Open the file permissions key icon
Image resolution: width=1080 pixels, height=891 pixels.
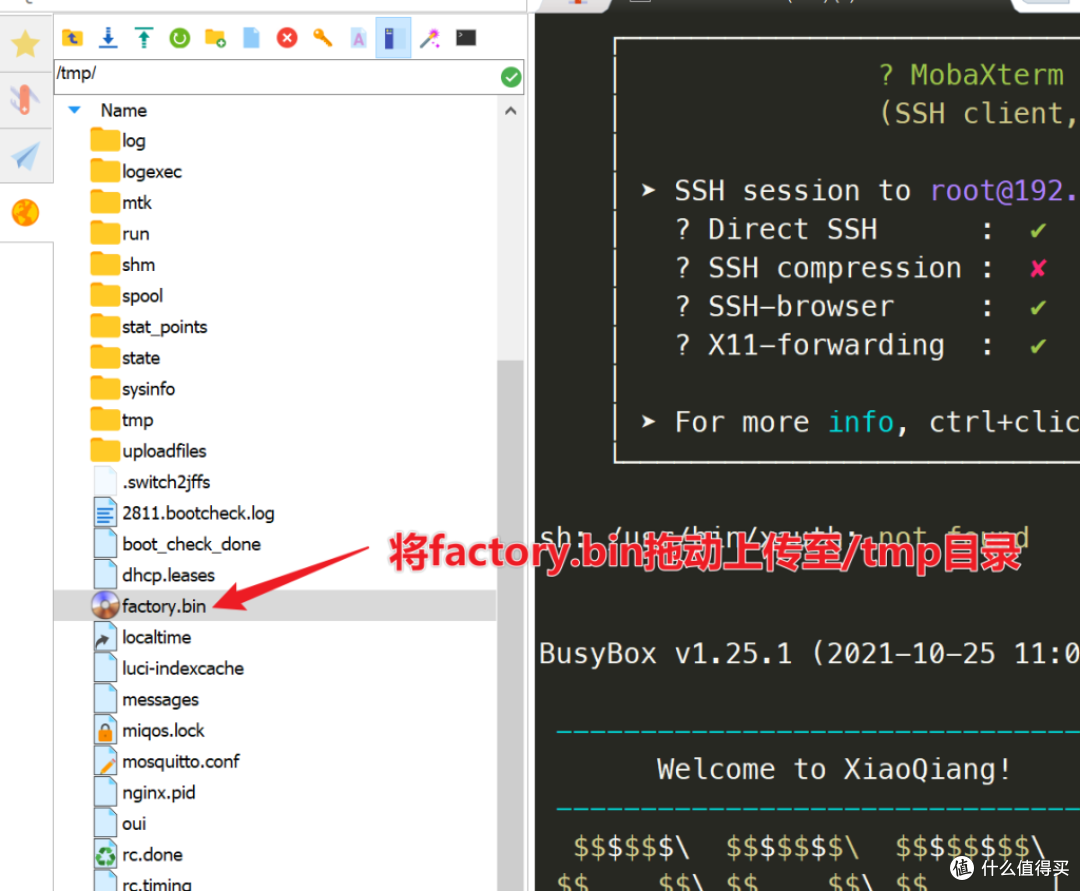(322, 37)
